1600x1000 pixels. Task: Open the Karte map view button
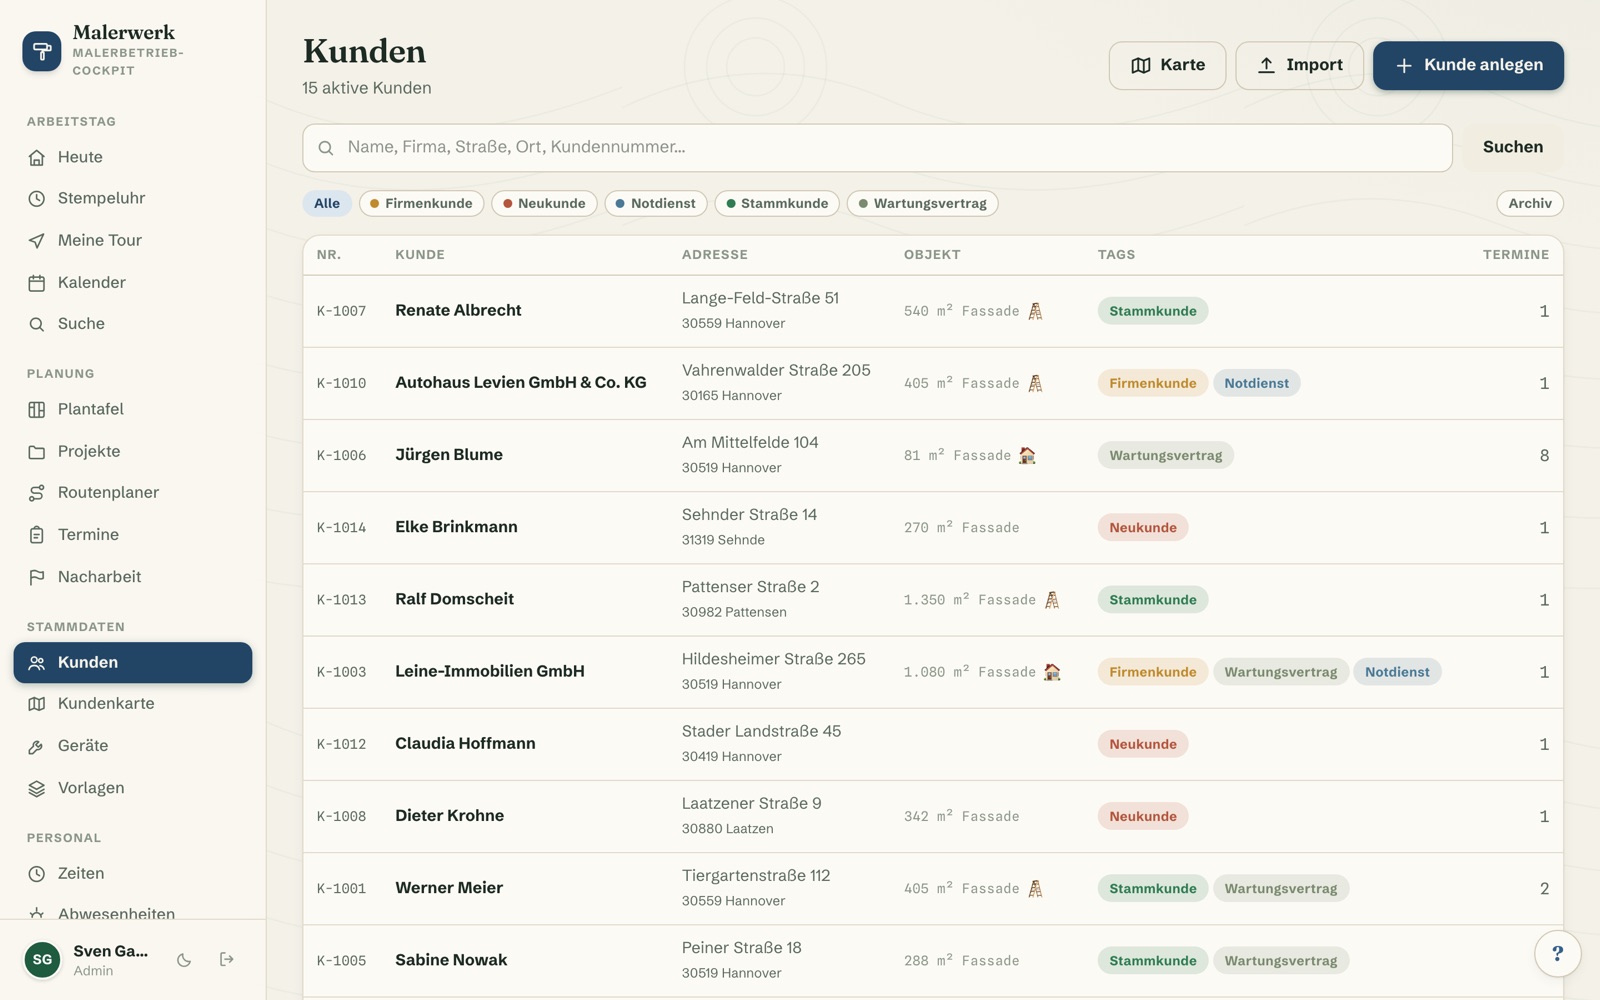(x=1167, y=65)
